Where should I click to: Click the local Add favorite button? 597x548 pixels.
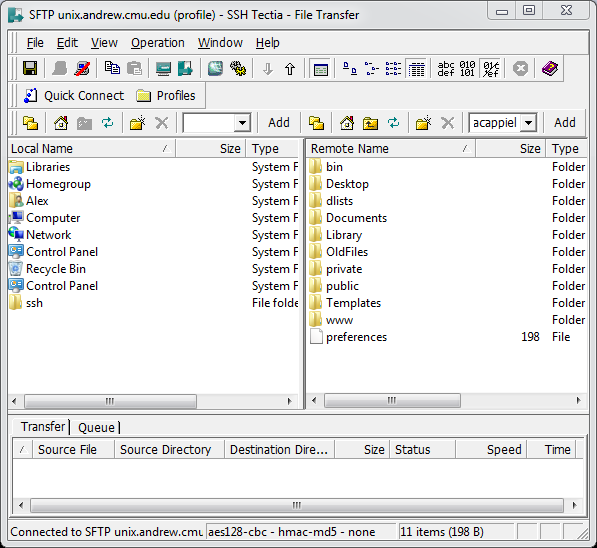pyautogui.click(x=279, y=123)
